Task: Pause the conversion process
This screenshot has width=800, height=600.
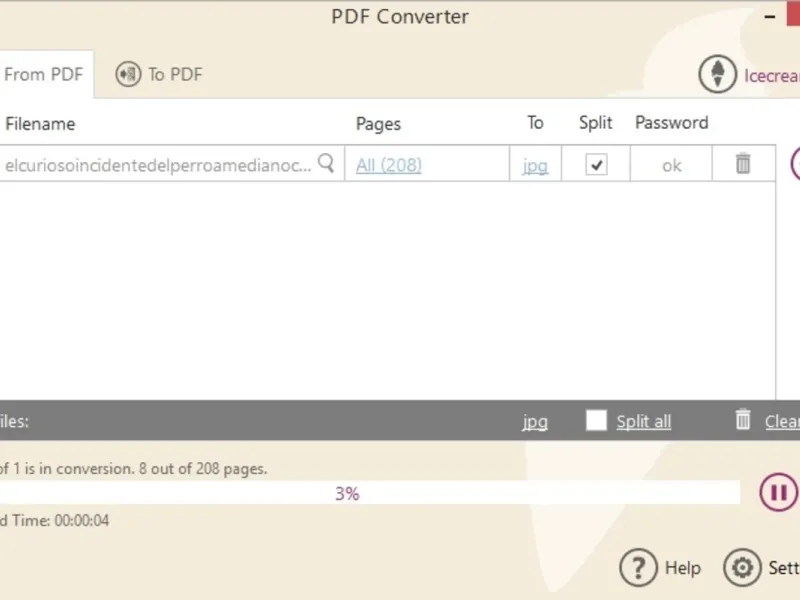Action: click(x=779, y=492)
